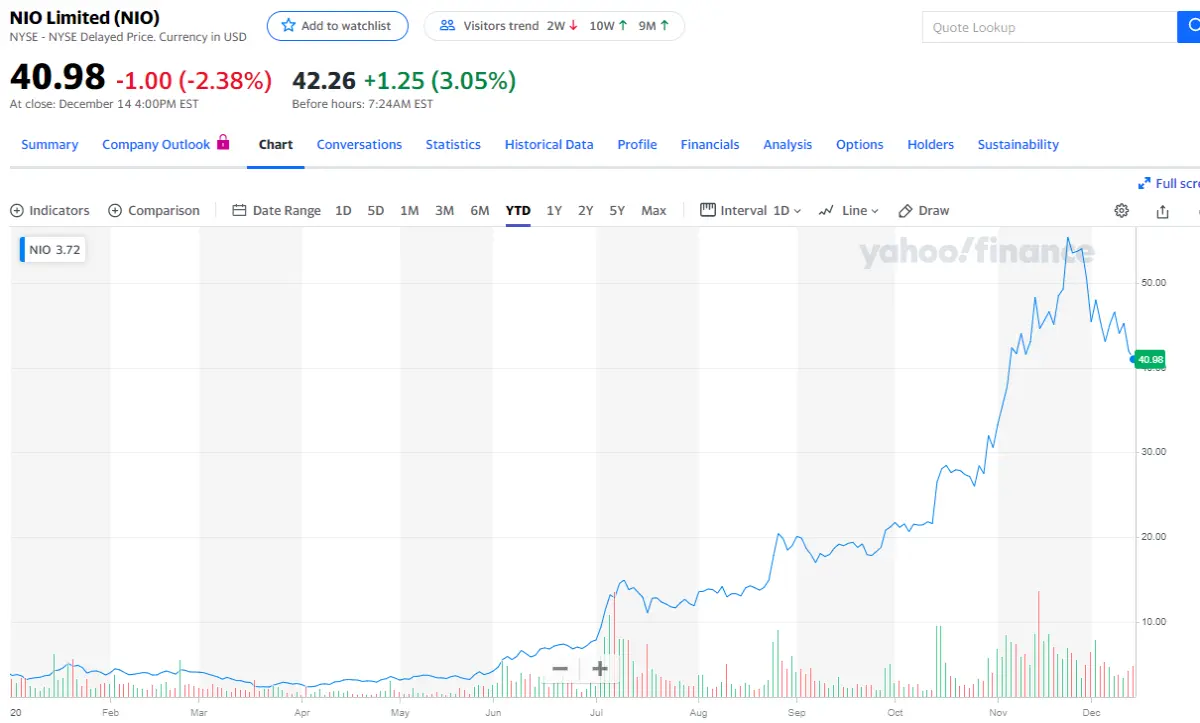Open the Sustainability tab
Image resolution: width=1200 pixels, height=723 pixels.
tap(1018, 145)
